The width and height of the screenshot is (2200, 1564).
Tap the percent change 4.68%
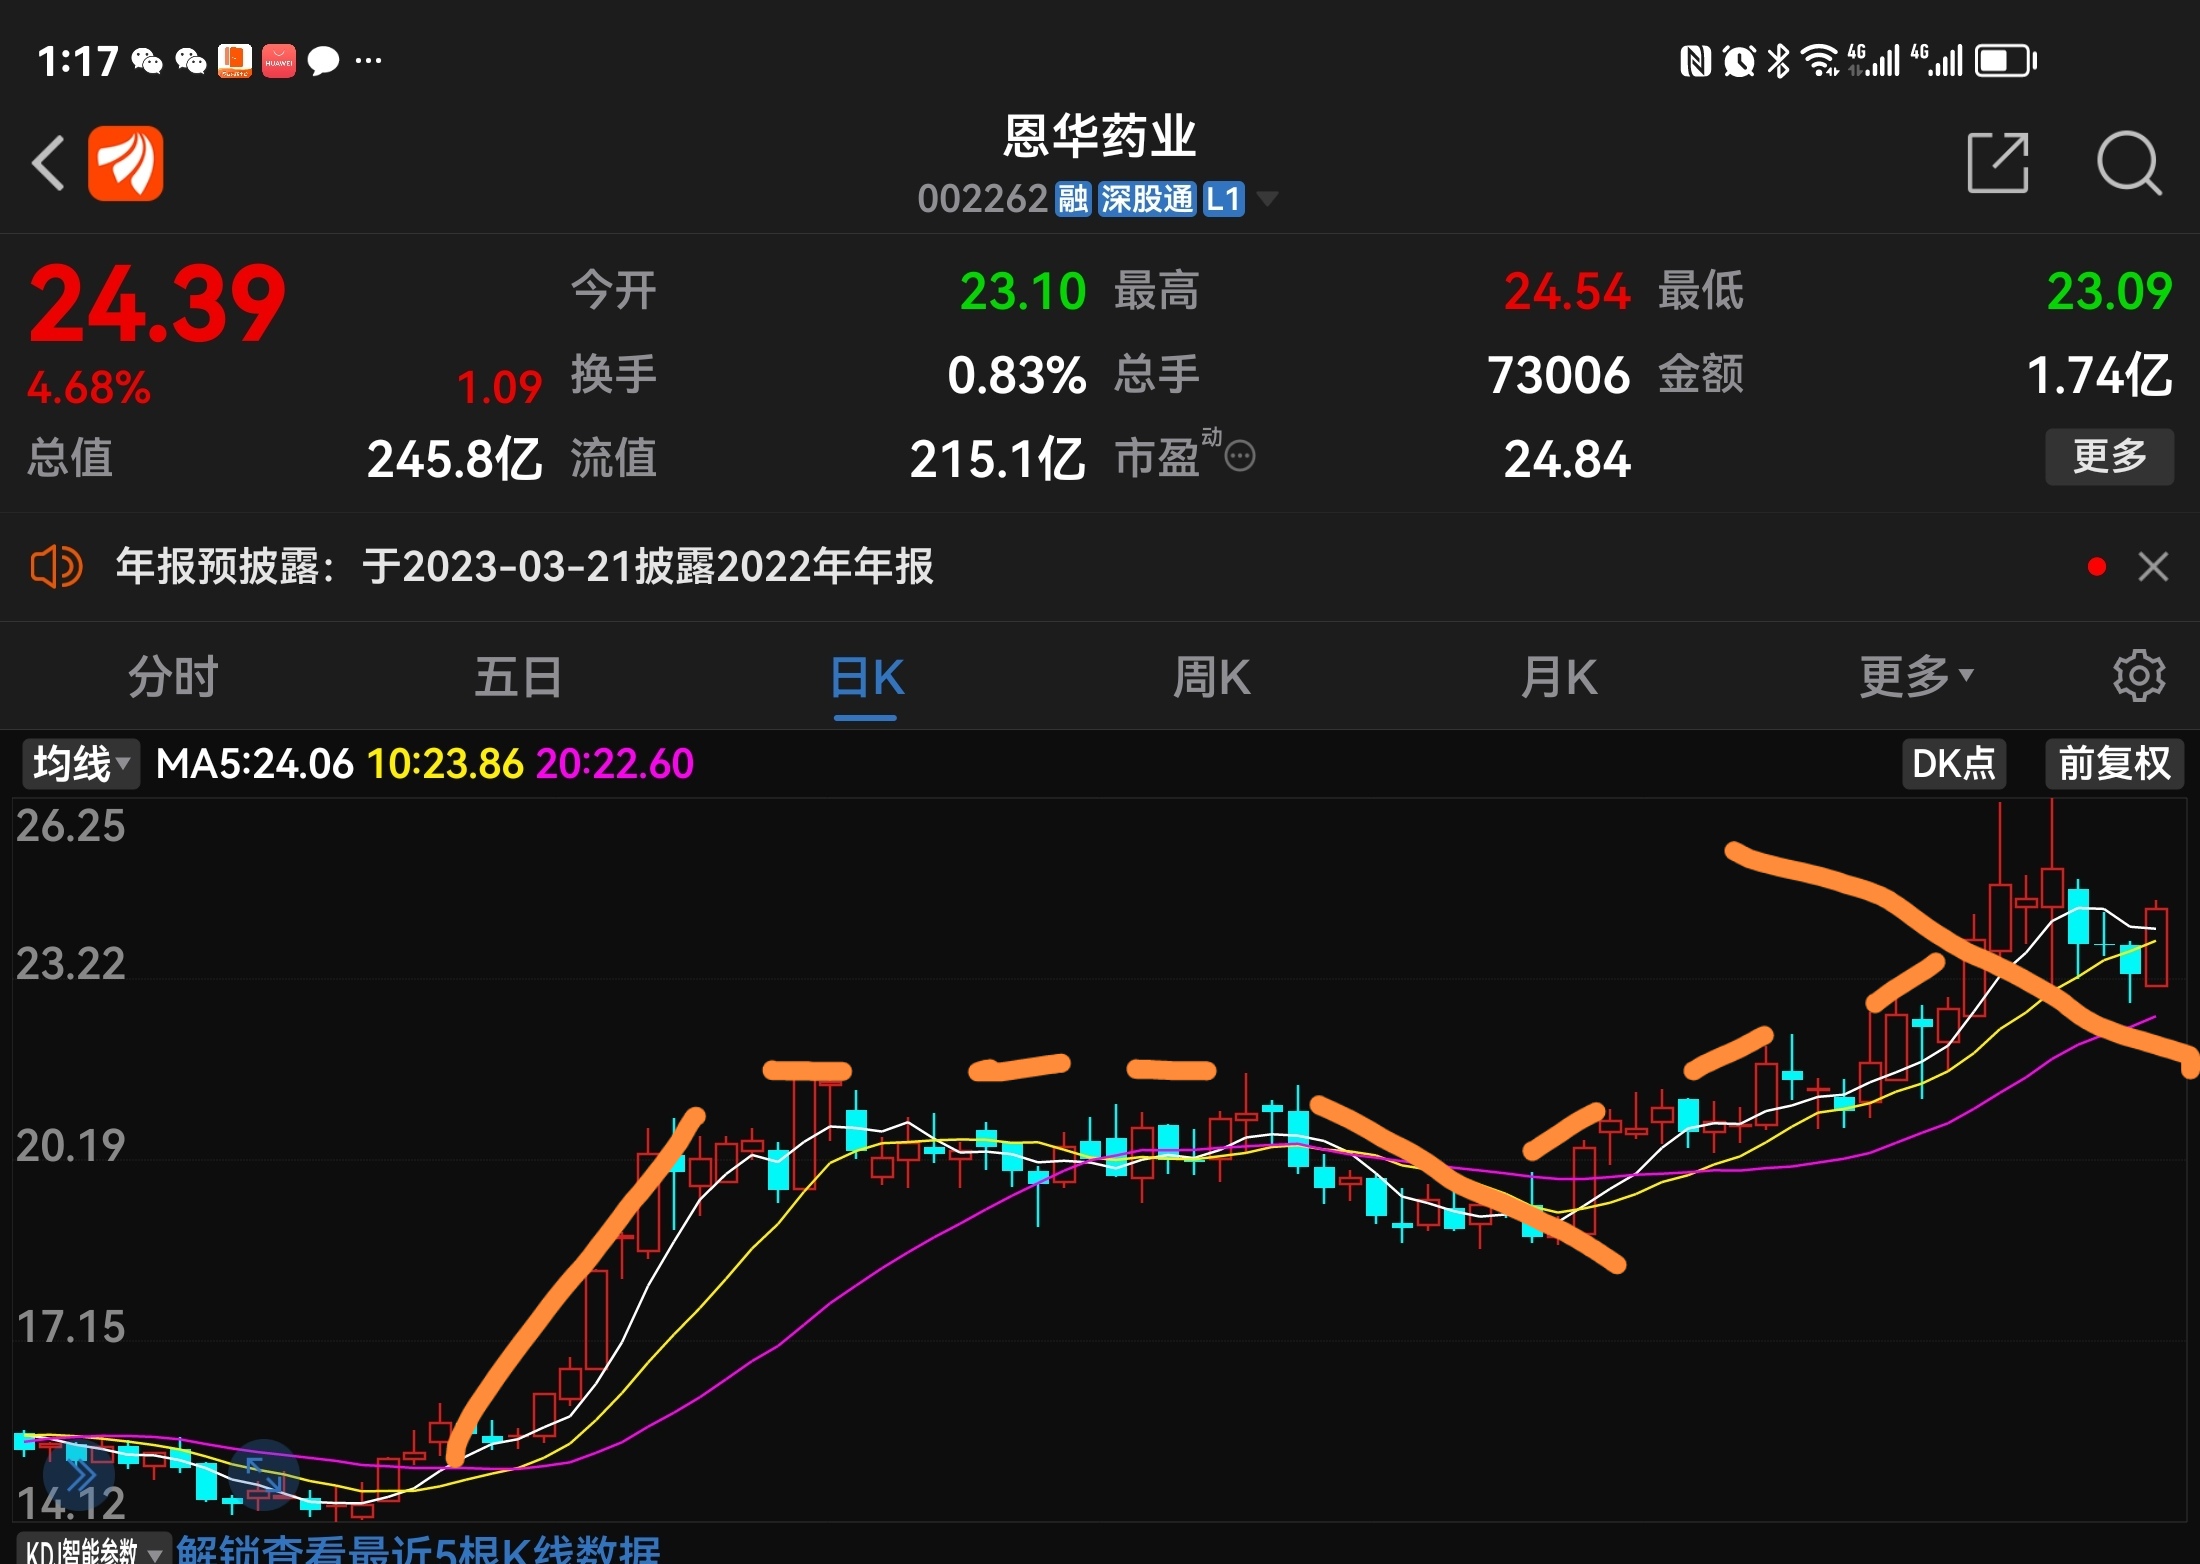[x=89, y=387]
